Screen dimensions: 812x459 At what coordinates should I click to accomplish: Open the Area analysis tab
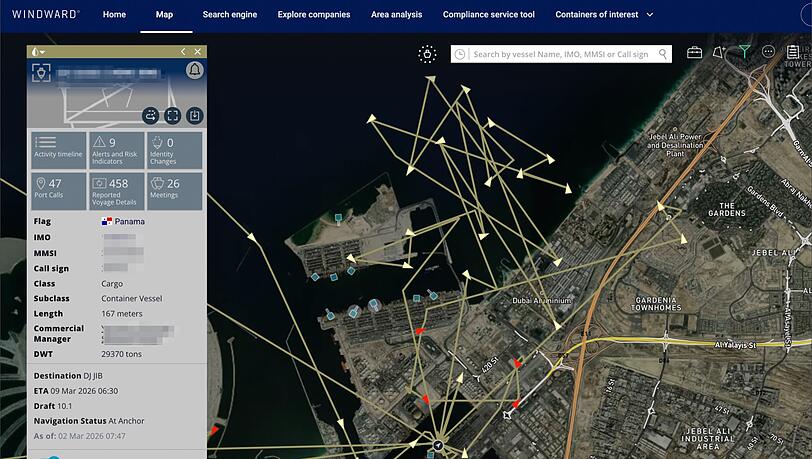396,15
